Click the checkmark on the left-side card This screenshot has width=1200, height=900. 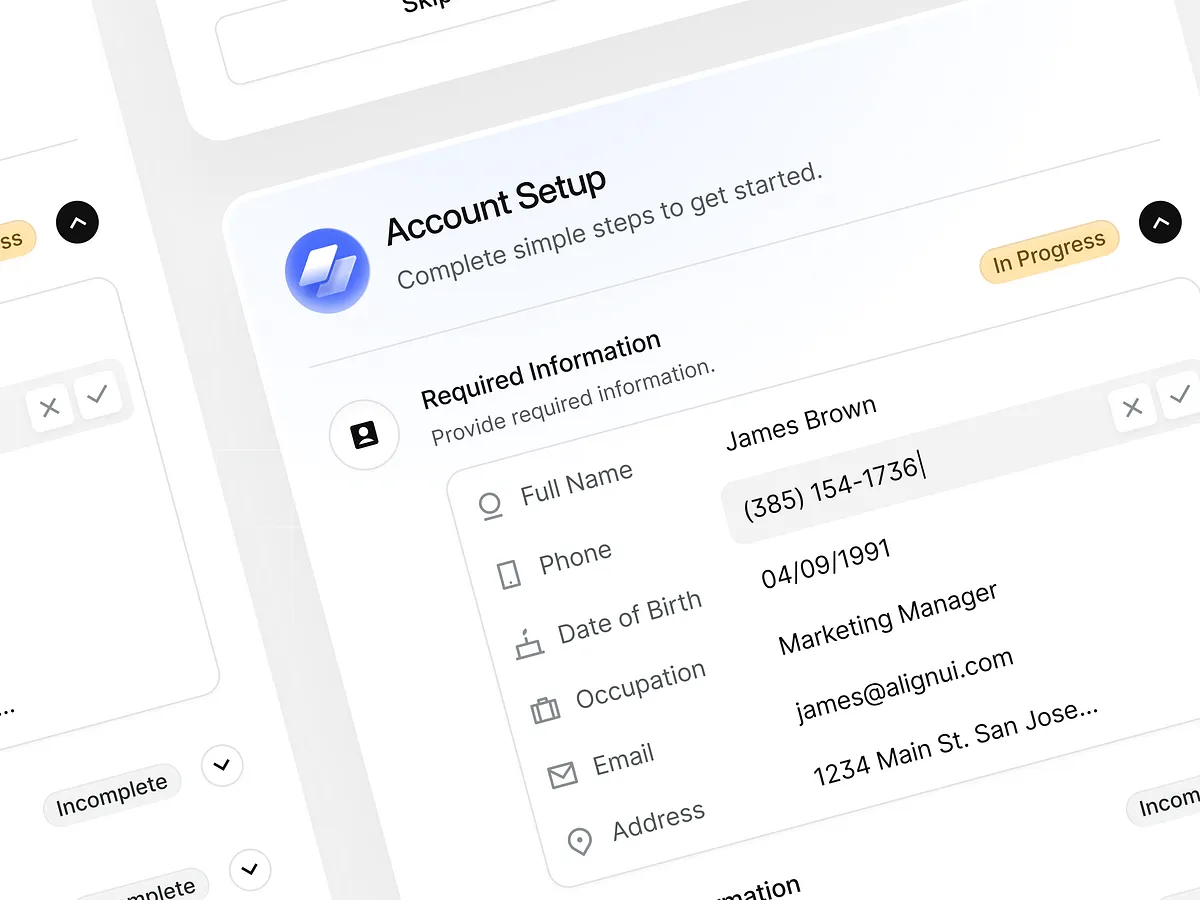click(98, 396)
